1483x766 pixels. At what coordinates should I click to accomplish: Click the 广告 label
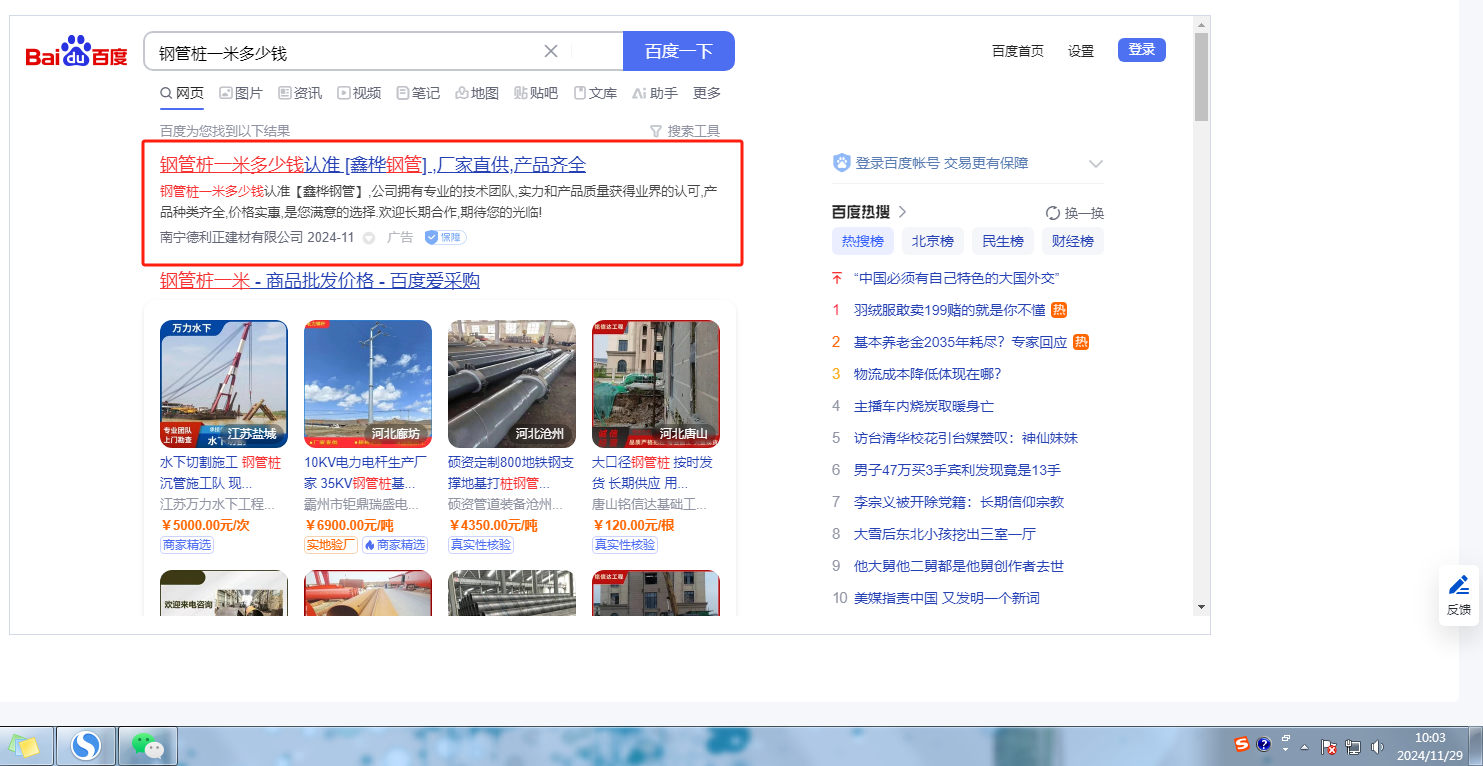pyautogui.click(x=400, y=238)
